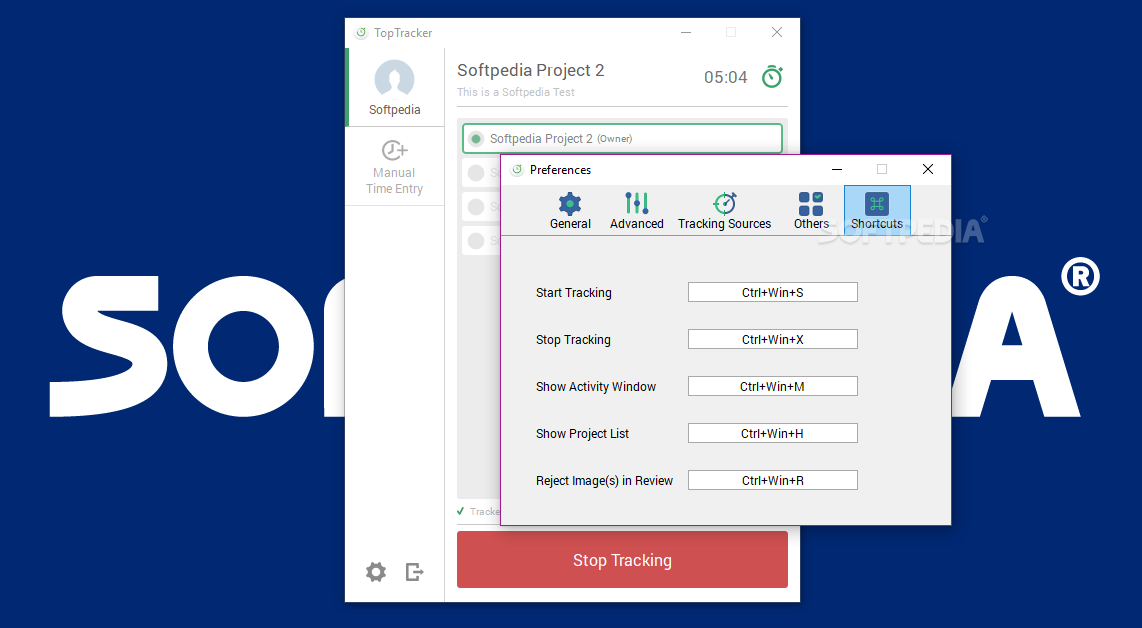Click the green stopwatch timer icon
This screenshot has height=628, width=1142.
click(x=773, y=76)
